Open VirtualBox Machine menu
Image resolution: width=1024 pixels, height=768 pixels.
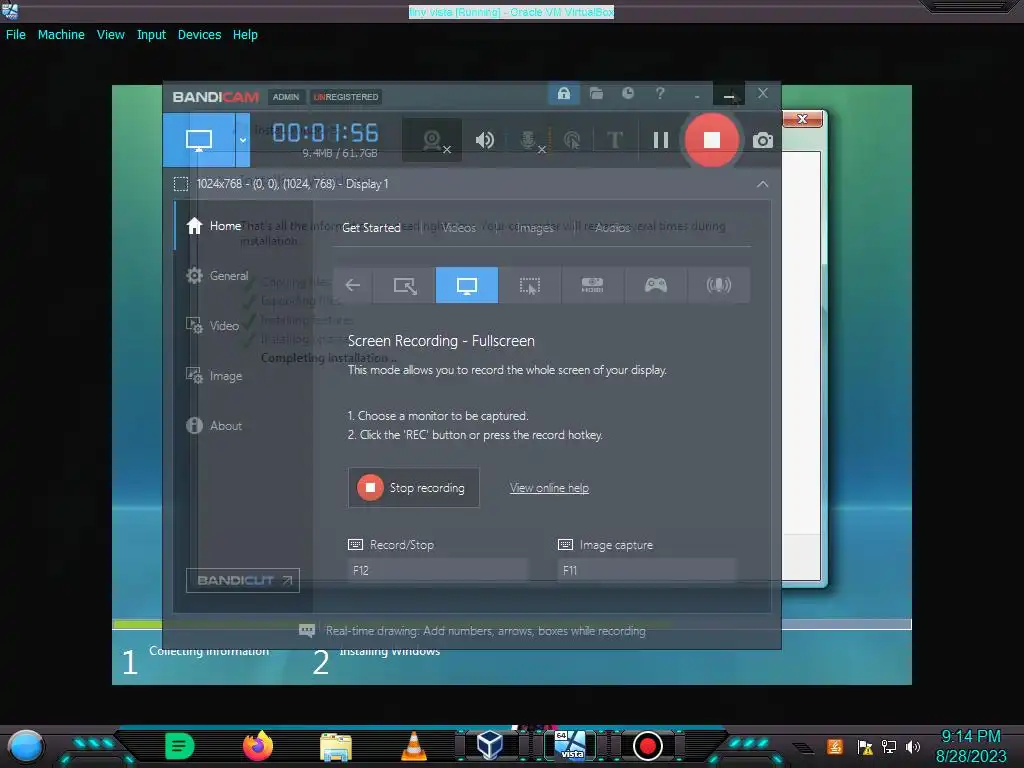coord(61,35)
